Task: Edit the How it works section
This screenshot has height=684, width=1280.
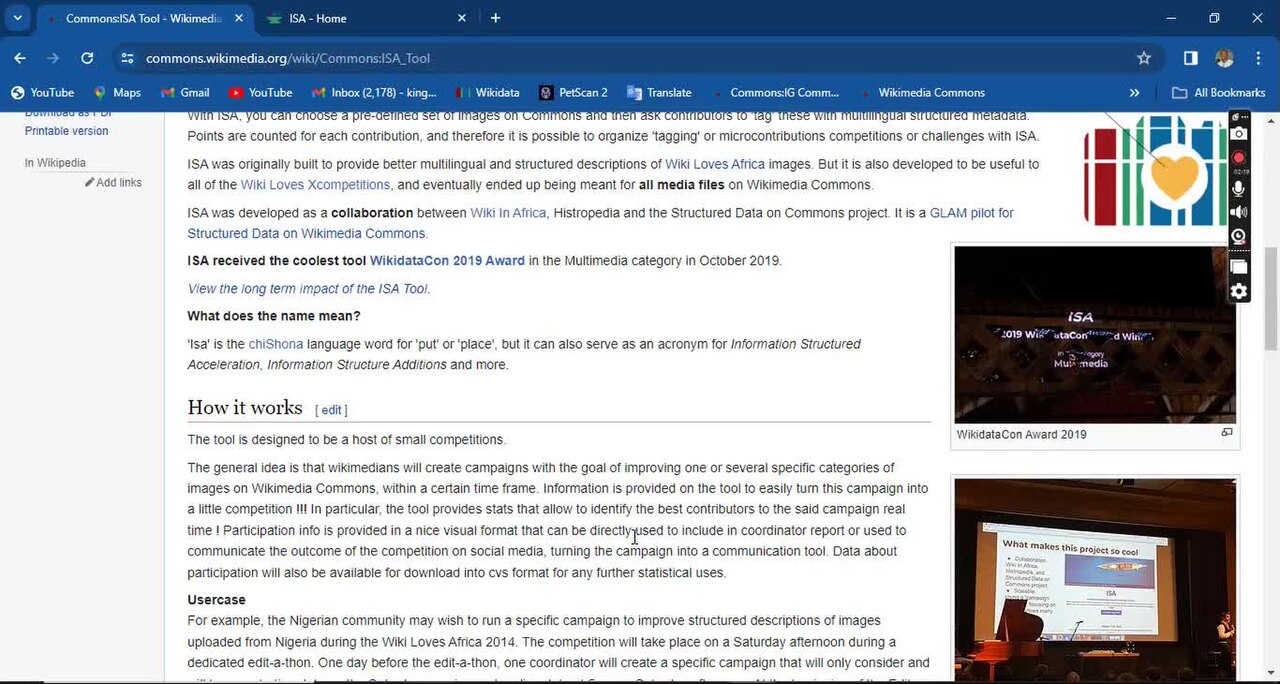Action: coord(331,410)
